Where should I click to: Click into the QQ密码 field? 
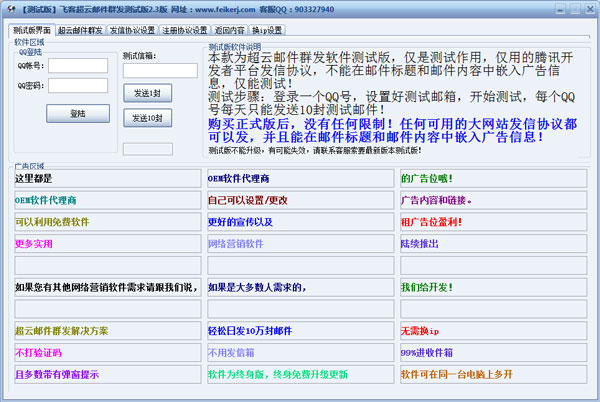pos(78,87)
